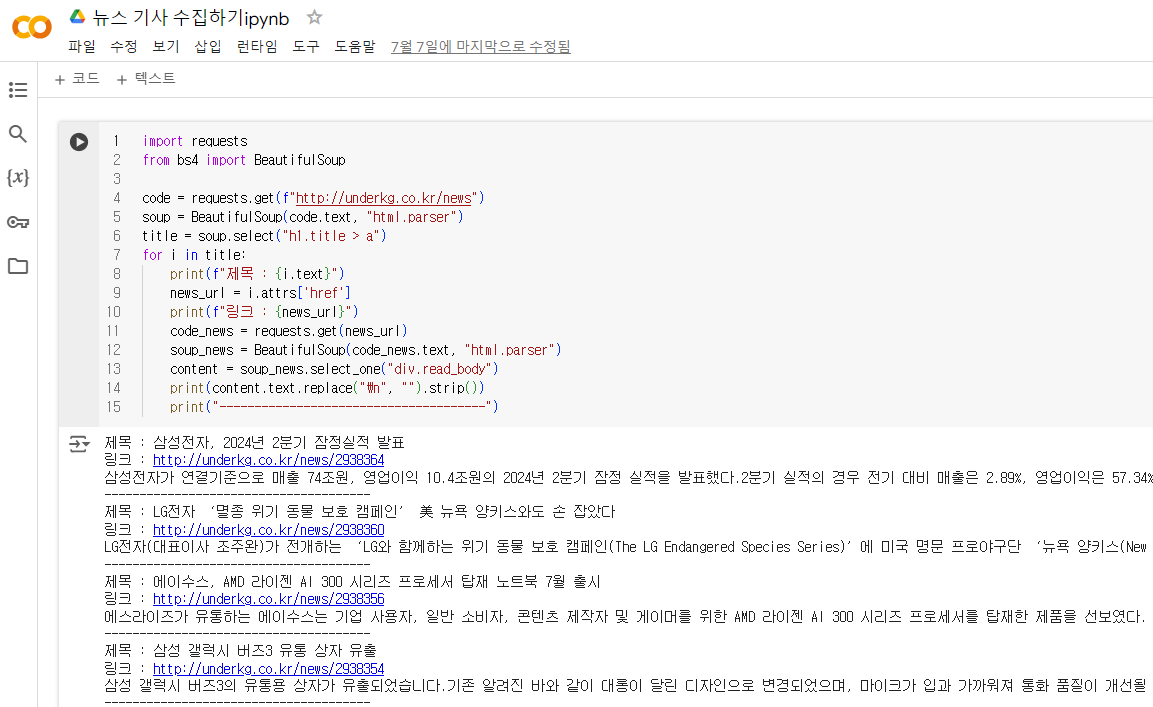
Task: Open the 보기 menu
Action: (x=165, y=46)
